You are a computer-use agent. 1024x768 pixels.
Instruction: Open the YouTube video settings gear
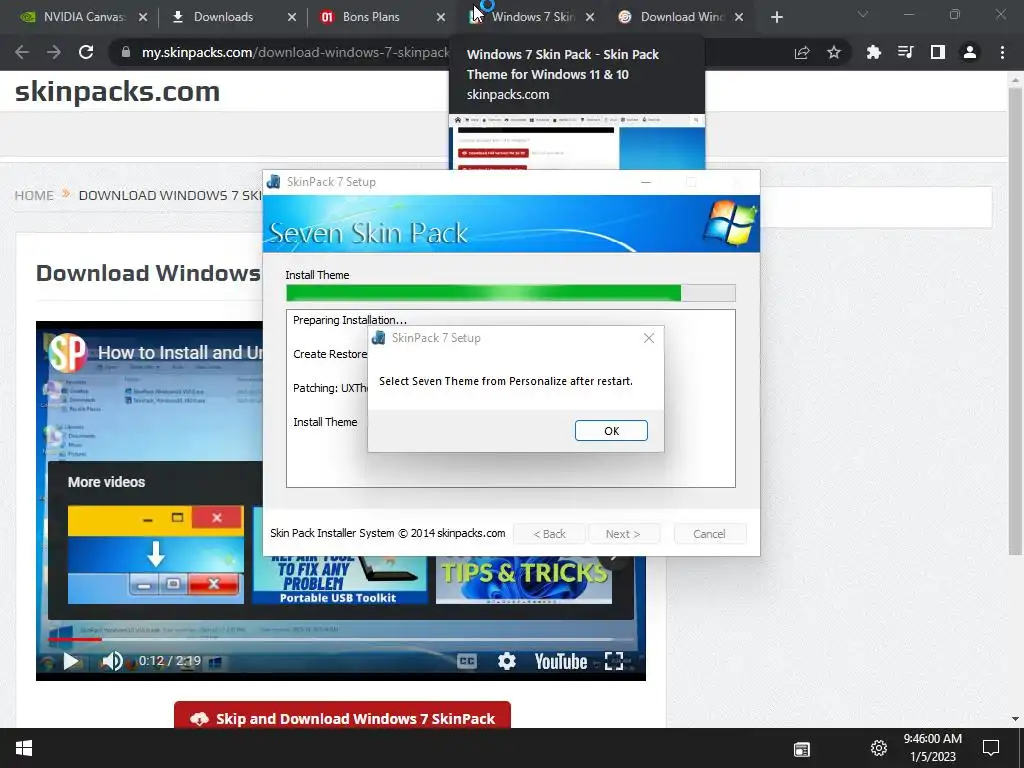pos(507,661)
